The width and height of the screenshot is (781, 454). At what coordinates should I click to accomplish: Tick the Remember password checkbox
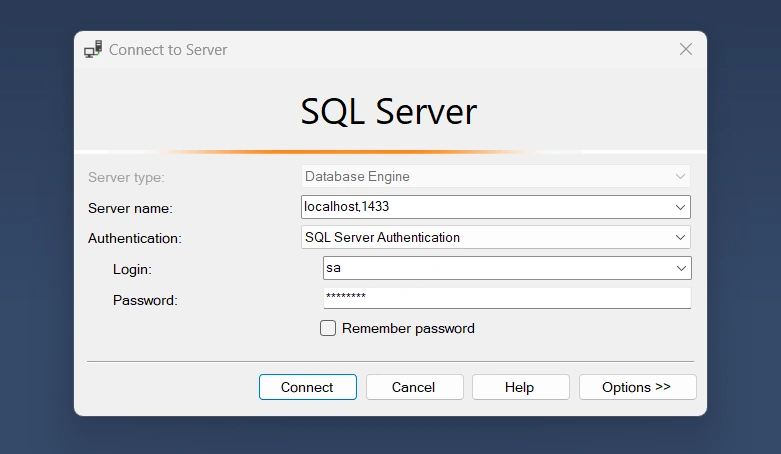coord(328,328)
